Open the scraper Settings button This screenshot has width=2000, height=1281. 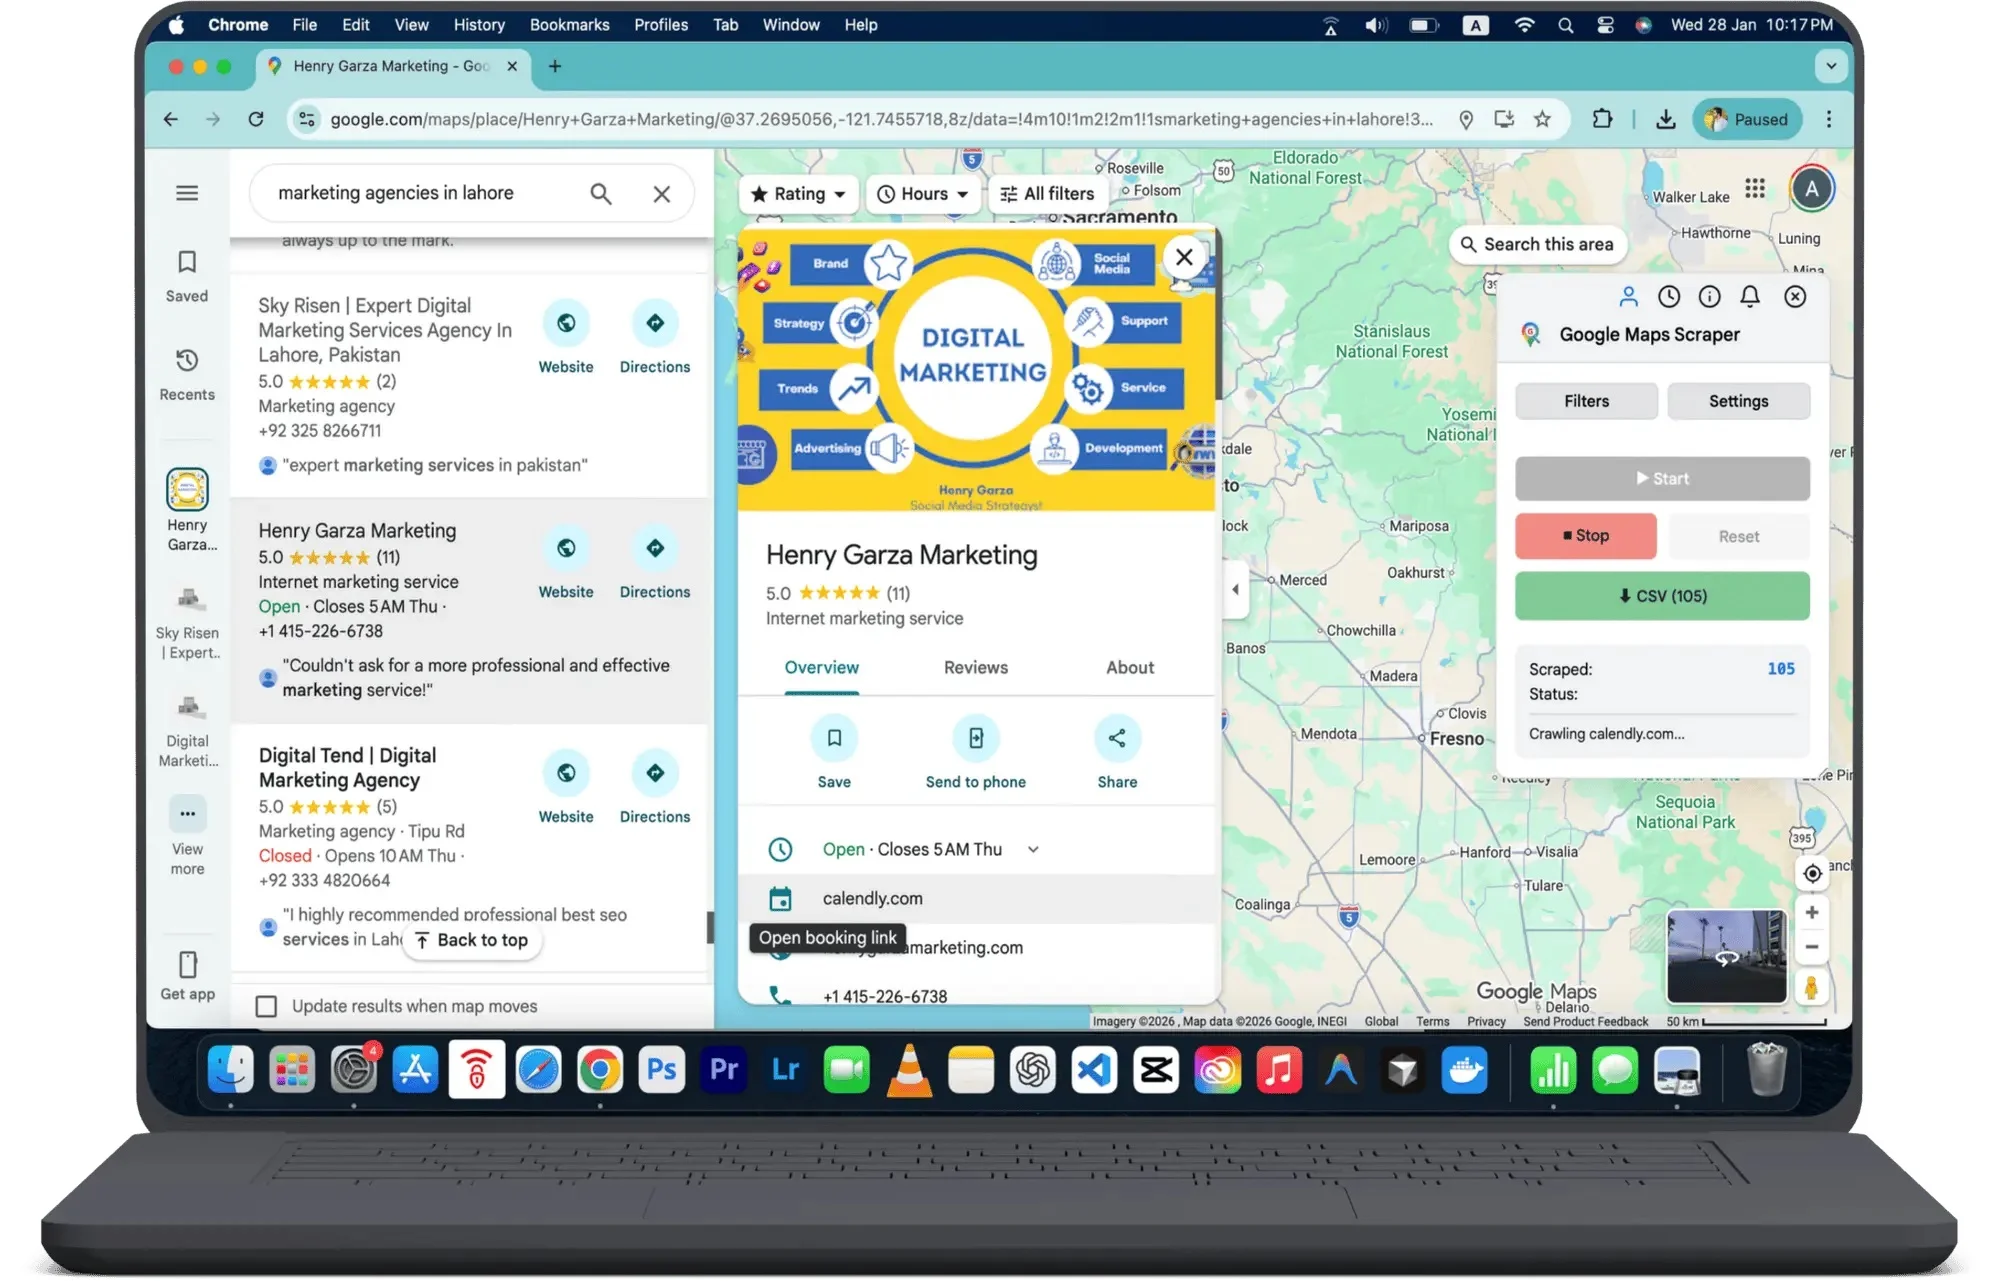click(x=1738, y=401)
